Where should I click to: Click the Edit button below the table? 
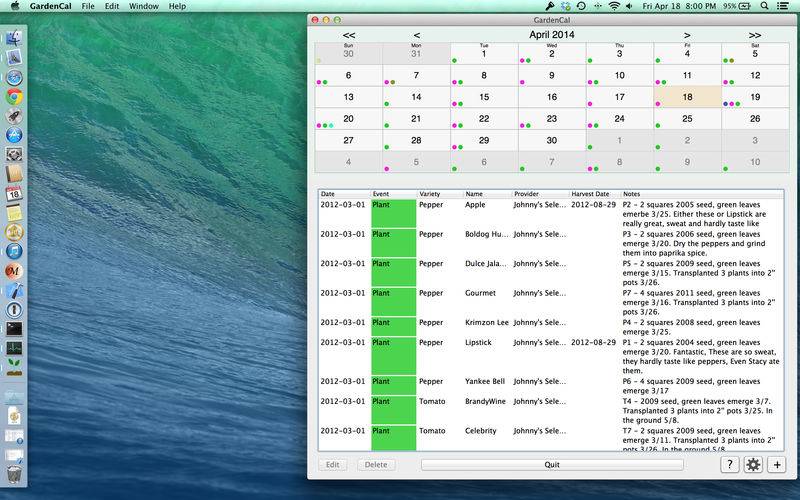(333, 465)
